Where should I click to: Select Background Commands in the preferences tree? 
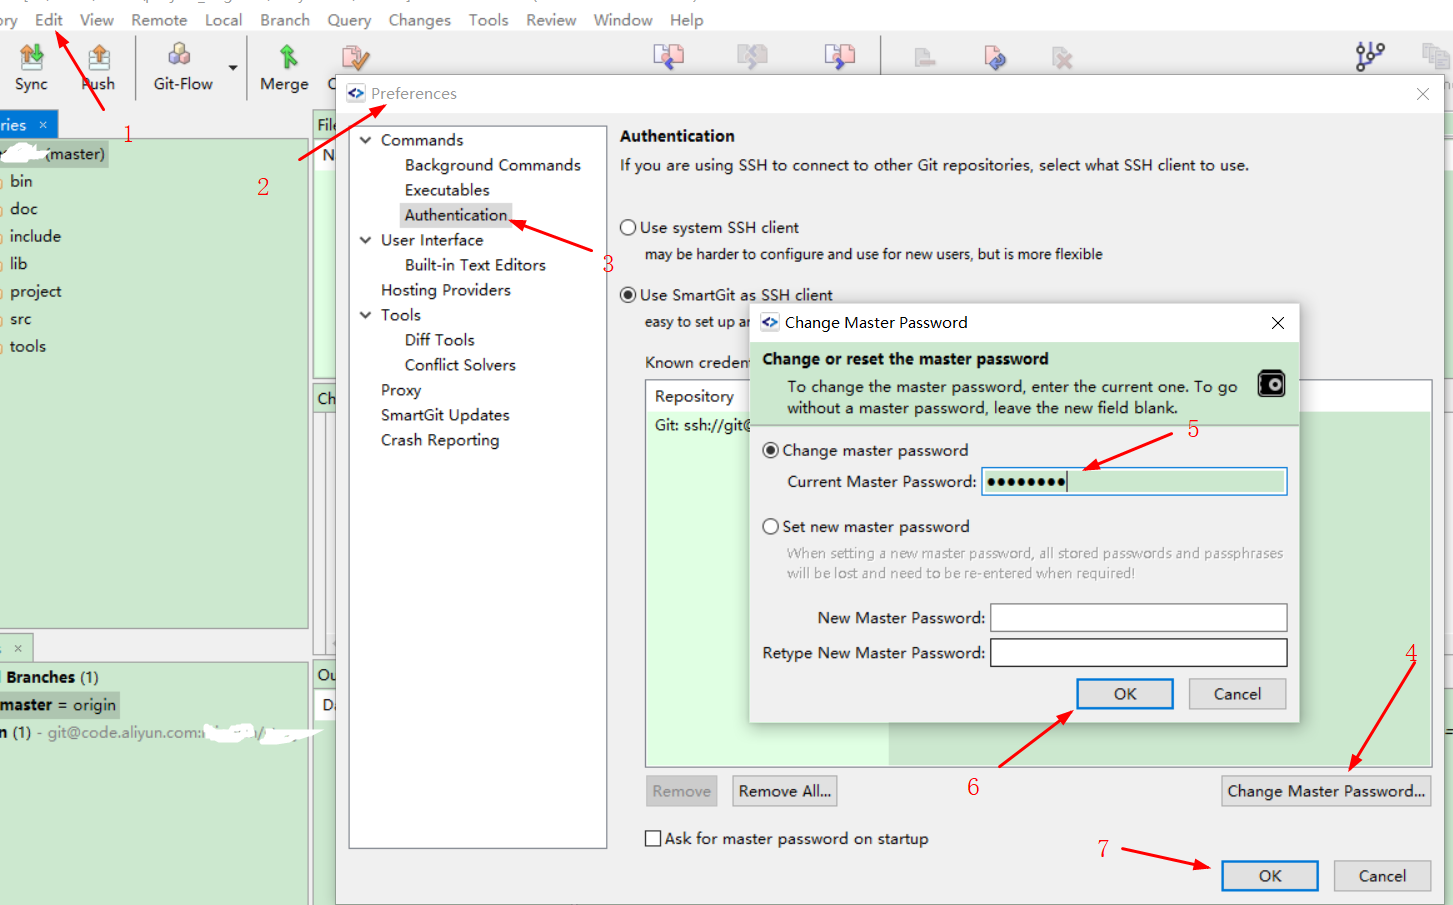click(x=492, y=165)
